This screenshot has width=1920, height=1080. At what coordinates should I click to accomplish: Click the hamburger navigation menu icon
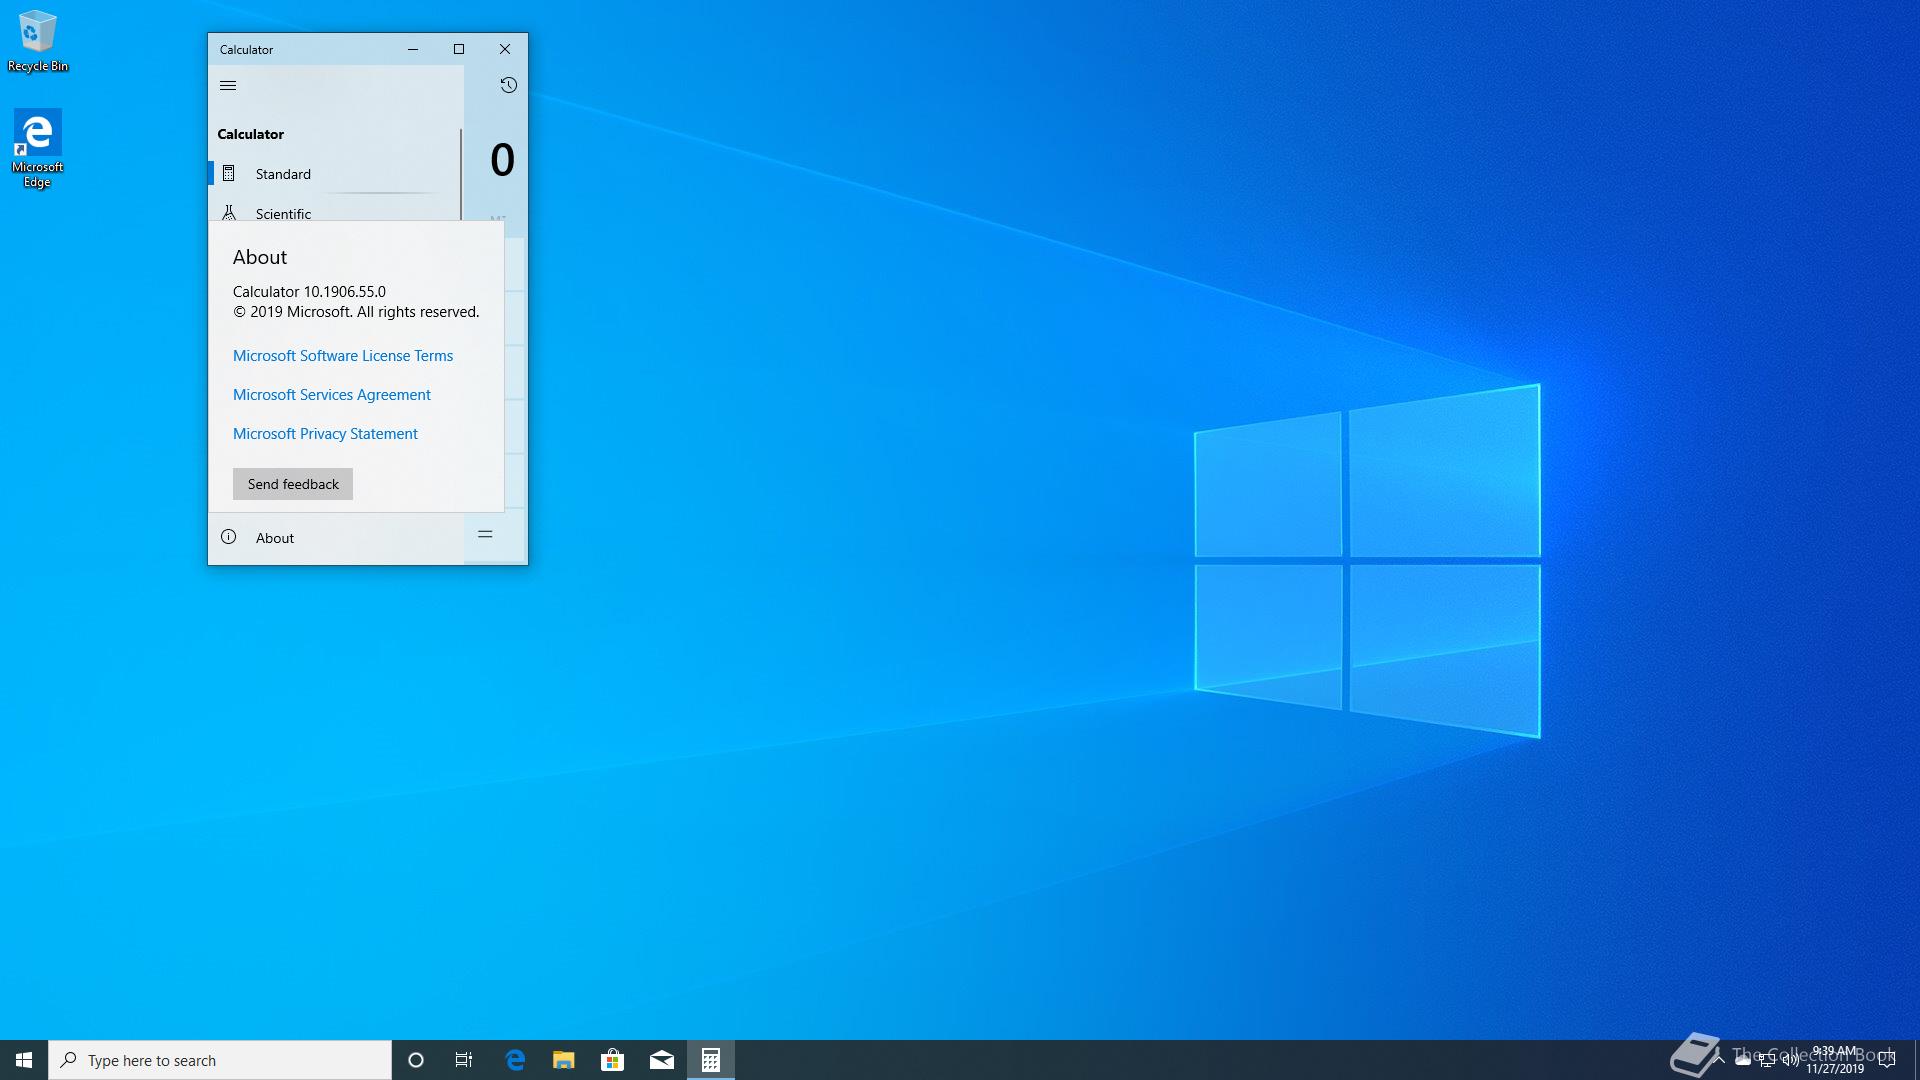click(228, 85)
